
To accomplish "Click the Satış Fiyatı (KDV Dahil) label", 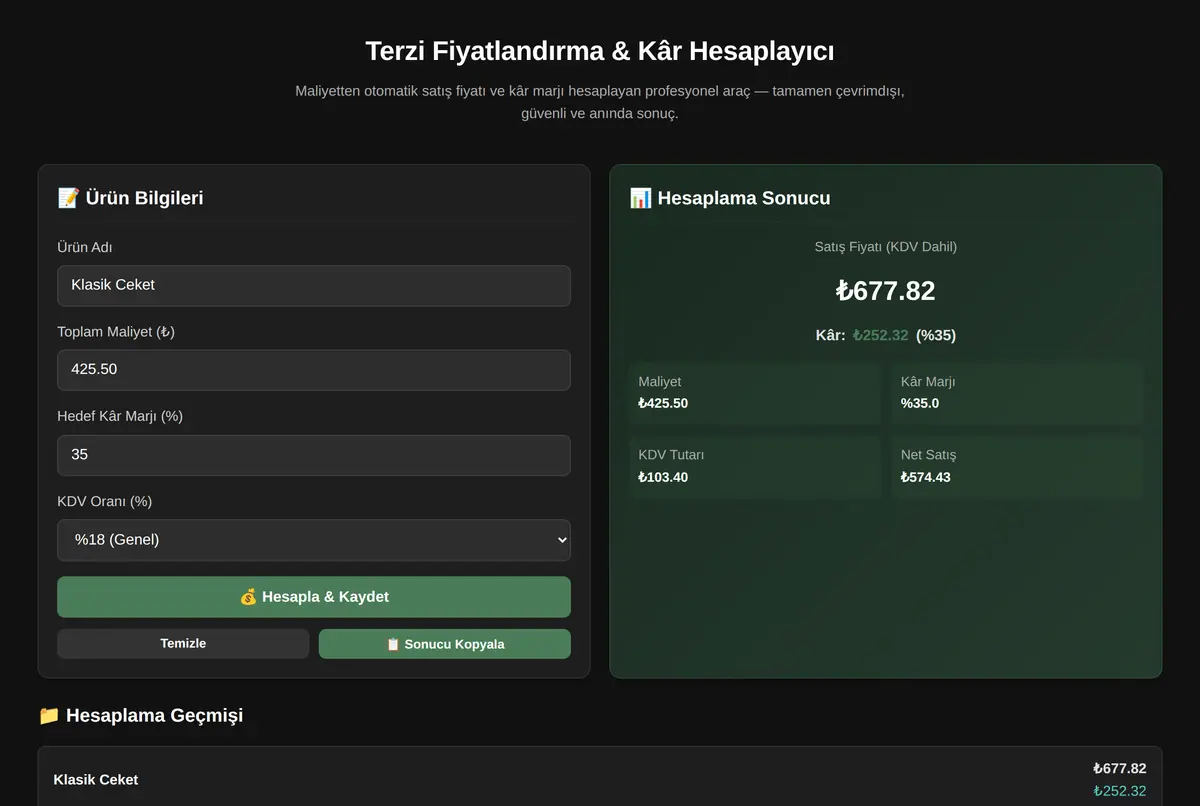I will (886, 247).
